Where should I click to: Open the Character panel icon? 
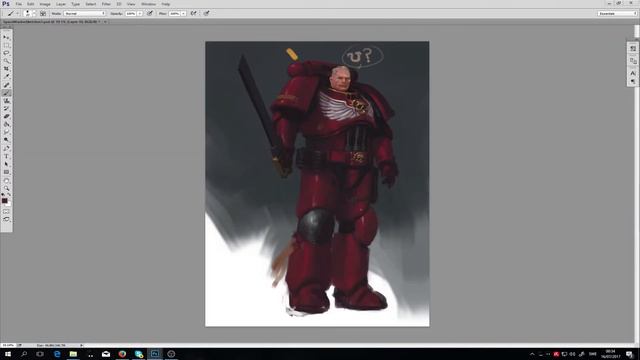tap(633, 73)
